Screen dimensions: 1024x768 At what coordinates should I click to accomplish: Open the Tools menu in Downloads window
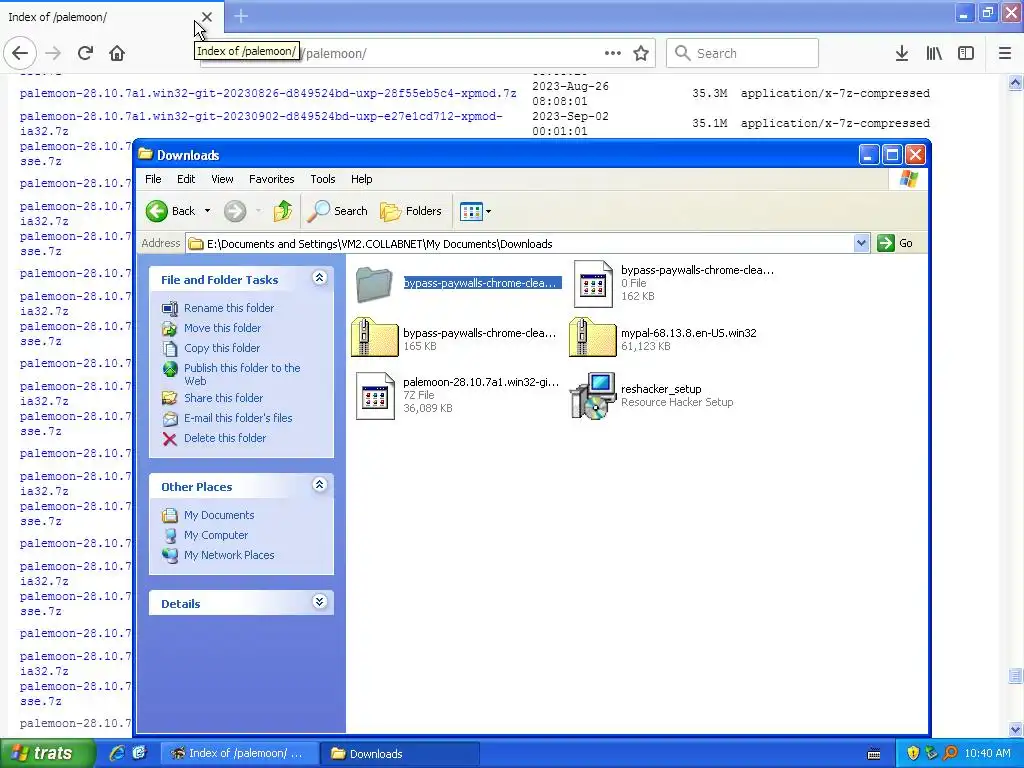click(323, 179)
